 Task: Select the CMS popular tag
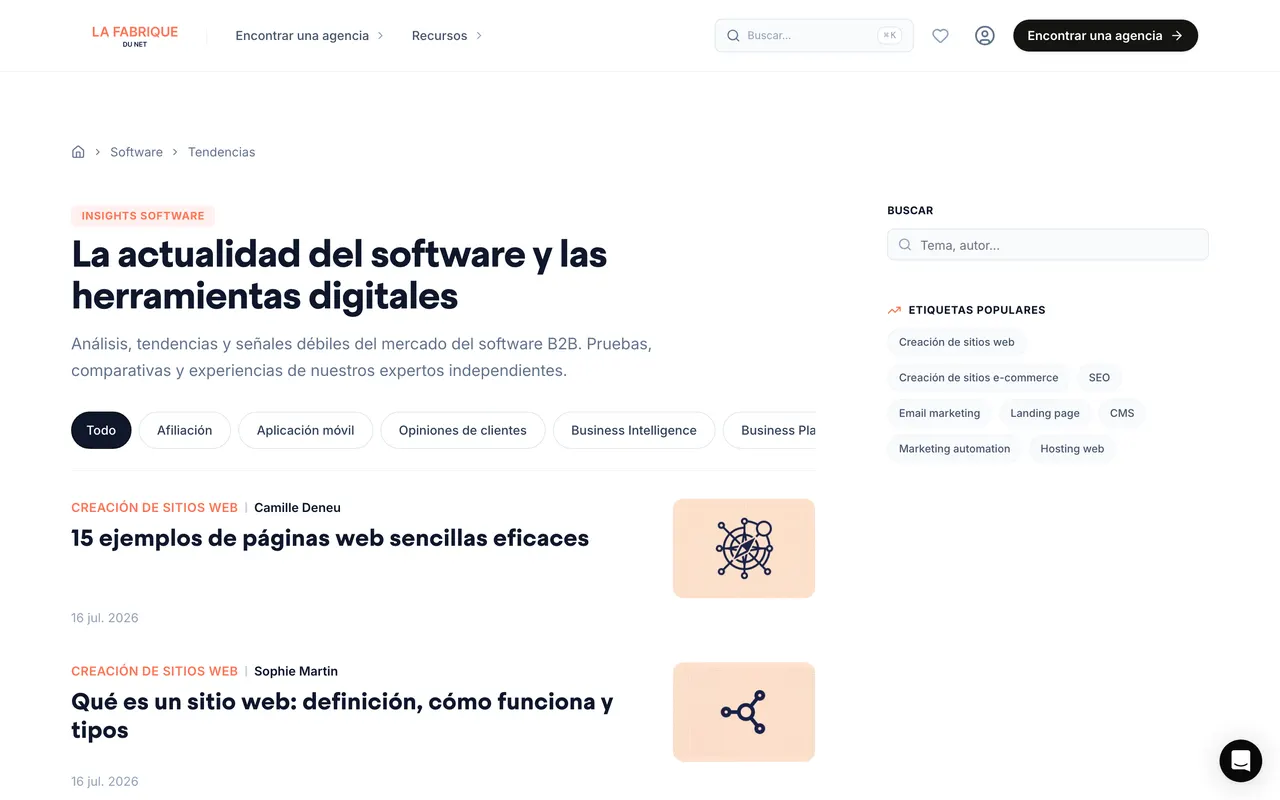pos(1122,413)
